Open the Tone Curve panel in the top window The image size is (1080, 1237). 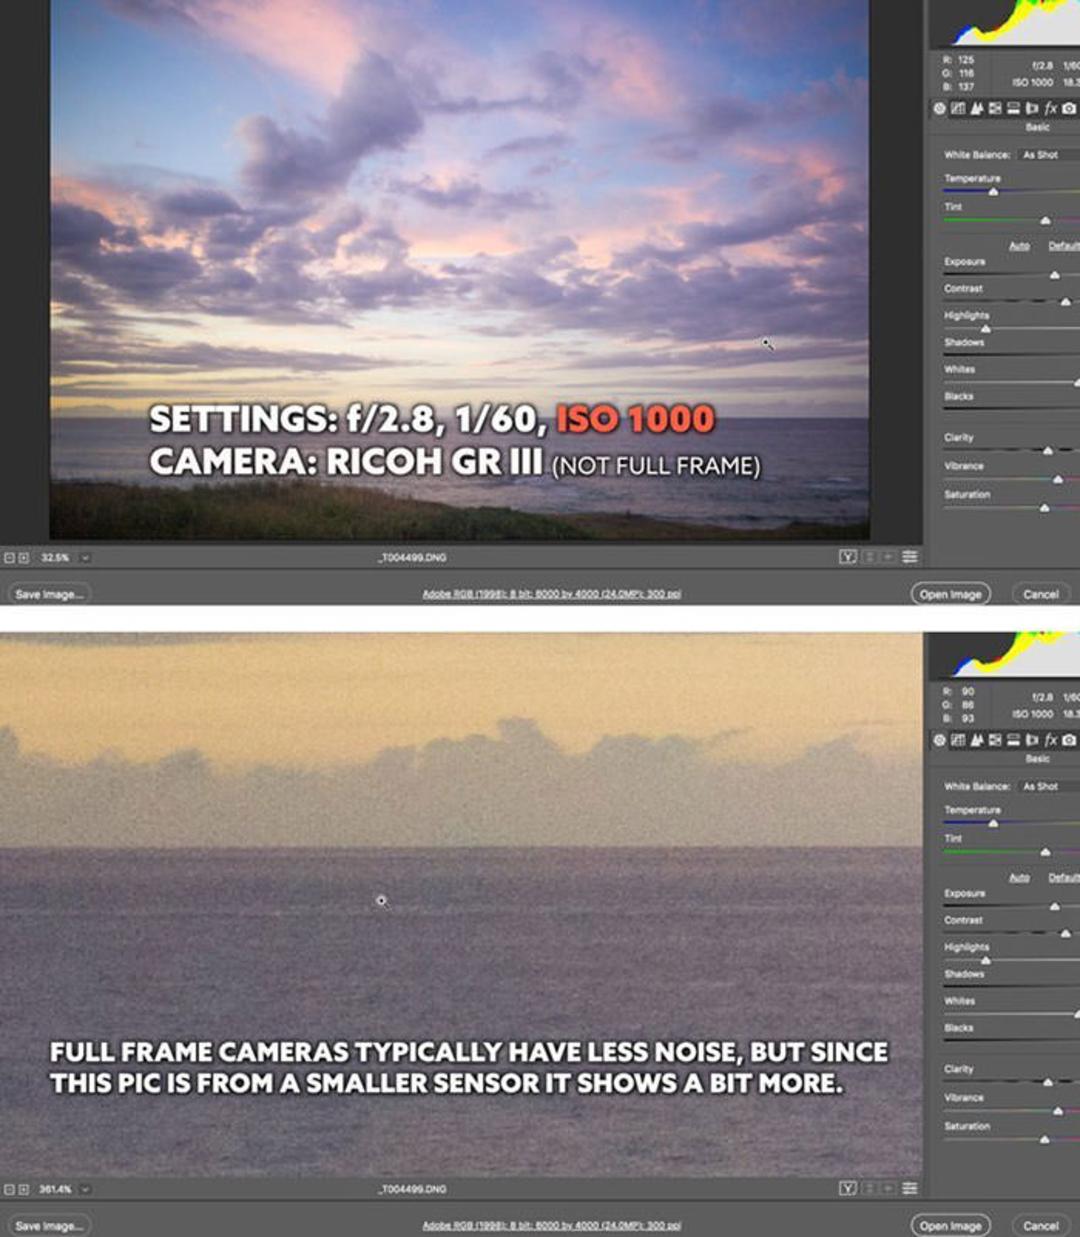pyautogui.click(x=958, y=108)
